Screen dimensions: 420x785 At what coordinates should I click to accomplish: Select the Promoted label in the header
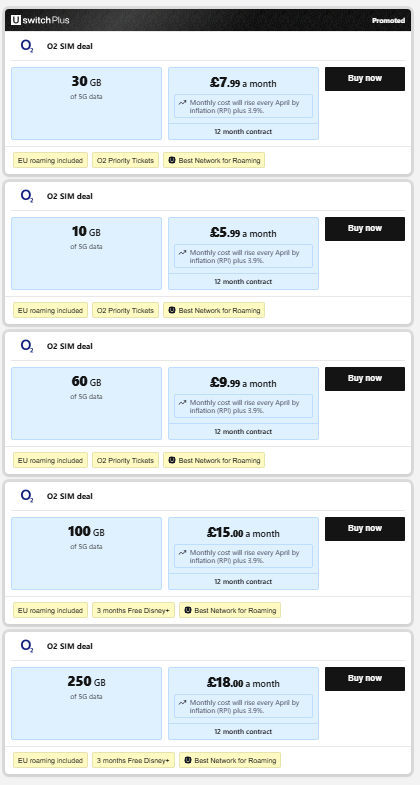point(388,21)
